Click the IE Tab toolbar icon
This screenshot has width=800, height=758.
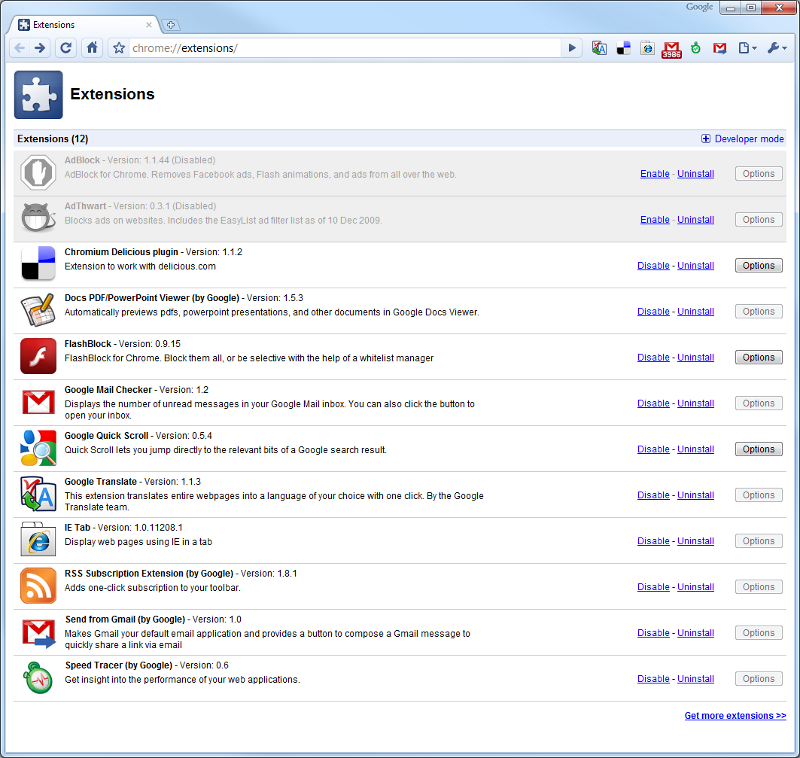click(647, 48)
